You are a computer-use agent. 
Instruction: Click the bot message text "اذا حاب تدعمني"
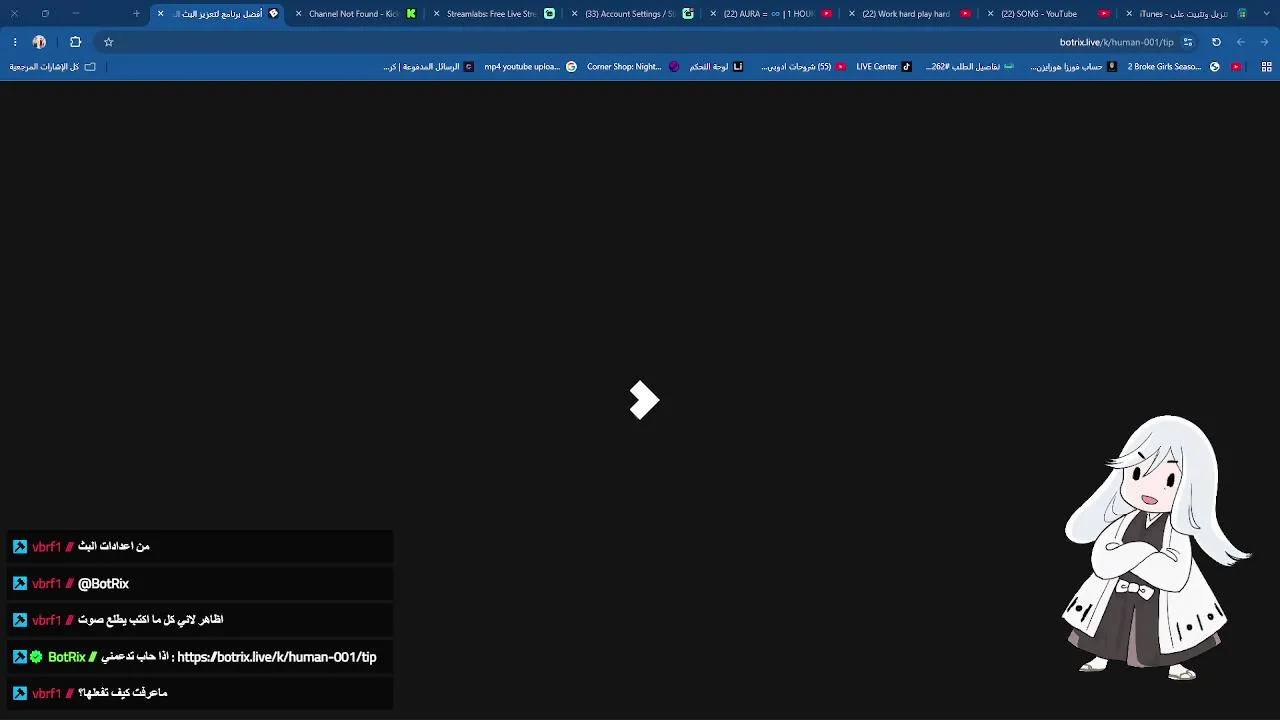point(136,657)
